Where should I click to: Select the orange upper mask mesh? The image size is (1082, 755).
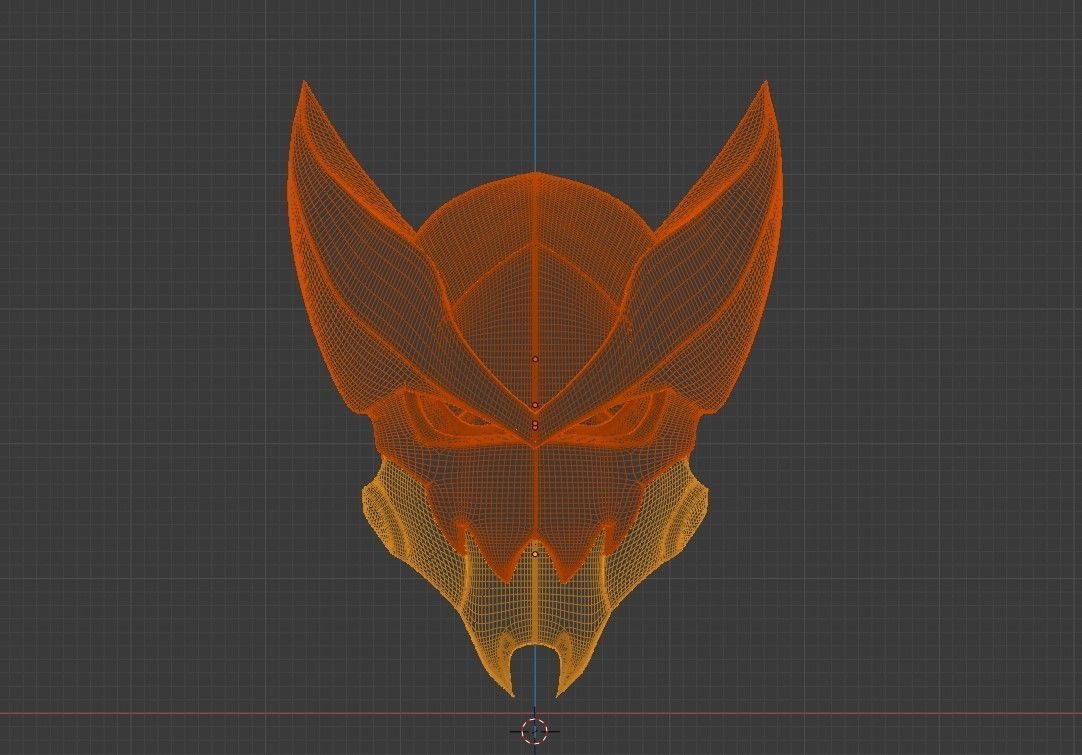535,331
